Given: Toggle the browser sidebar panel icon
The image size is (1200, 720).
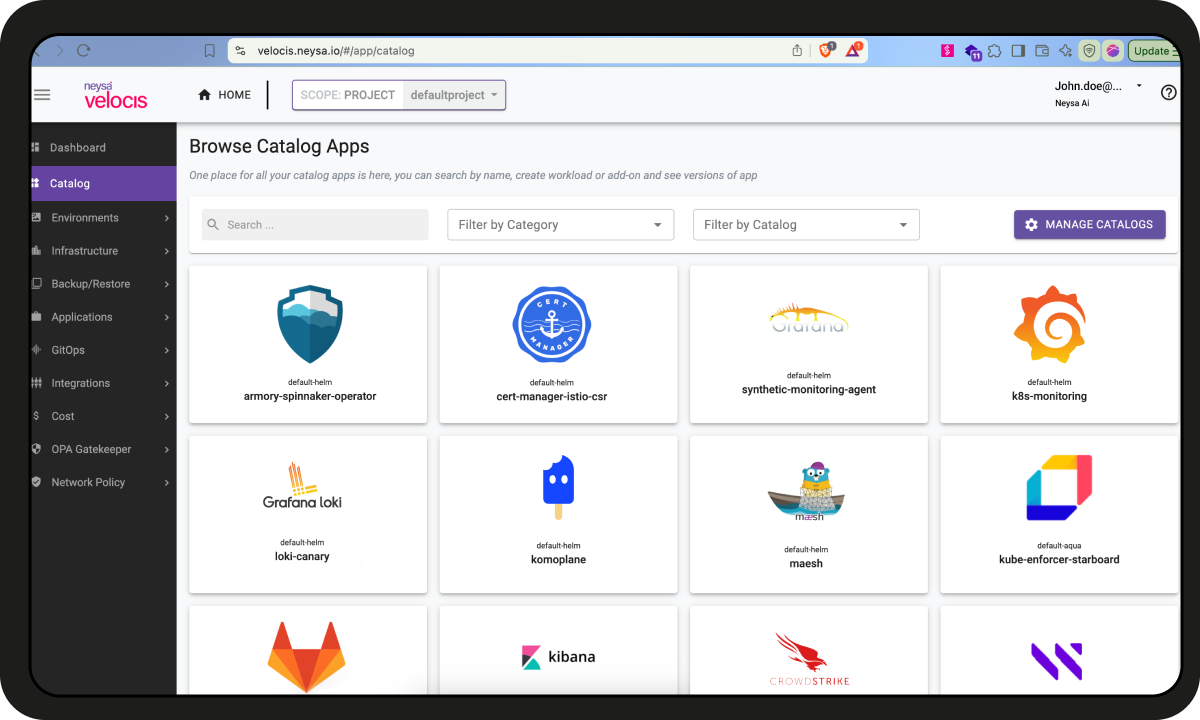Looking at the screenshot, I should pos(1018,50).
